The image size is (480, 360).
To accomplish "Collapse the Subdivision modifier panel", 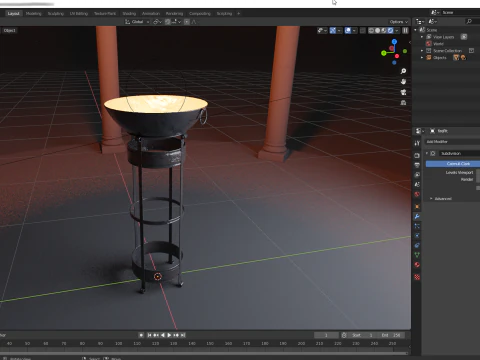I will coord(427,153).
